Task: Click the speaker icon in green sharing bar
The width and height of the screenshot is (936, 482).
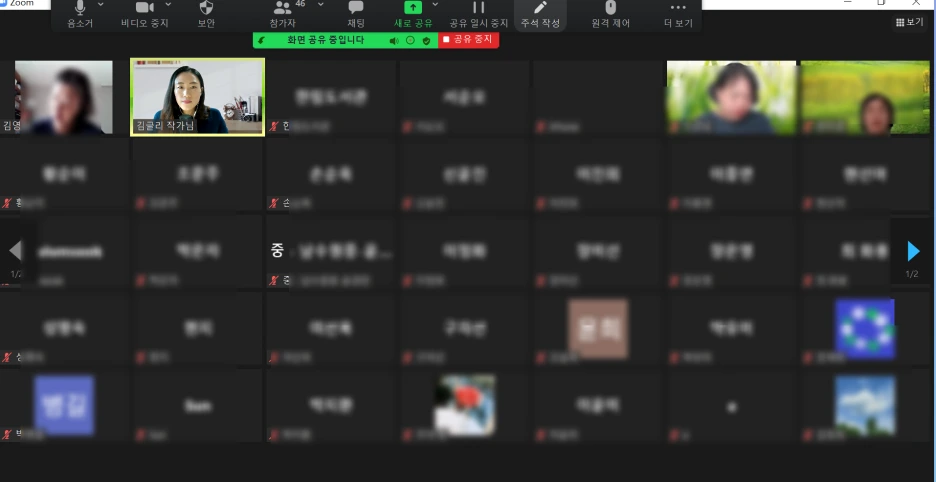Action: [394, 41]
